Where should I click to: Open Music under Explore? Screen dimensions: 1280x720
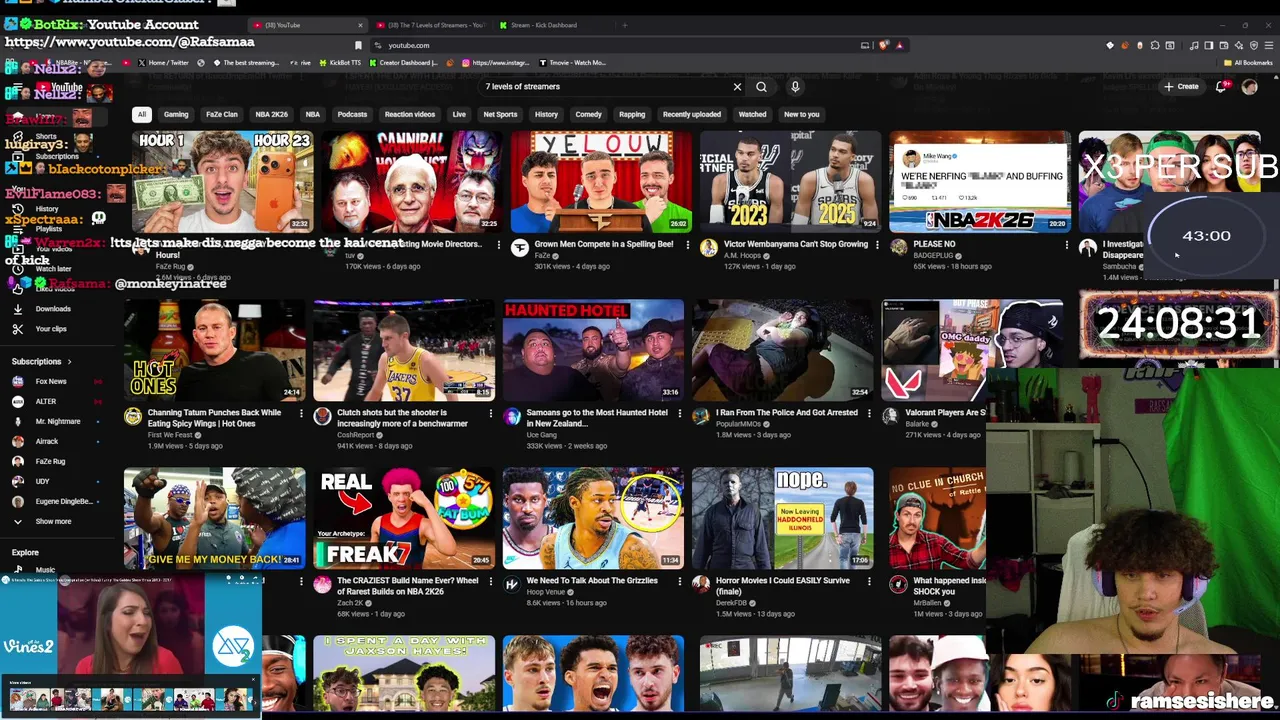point(45,569)
